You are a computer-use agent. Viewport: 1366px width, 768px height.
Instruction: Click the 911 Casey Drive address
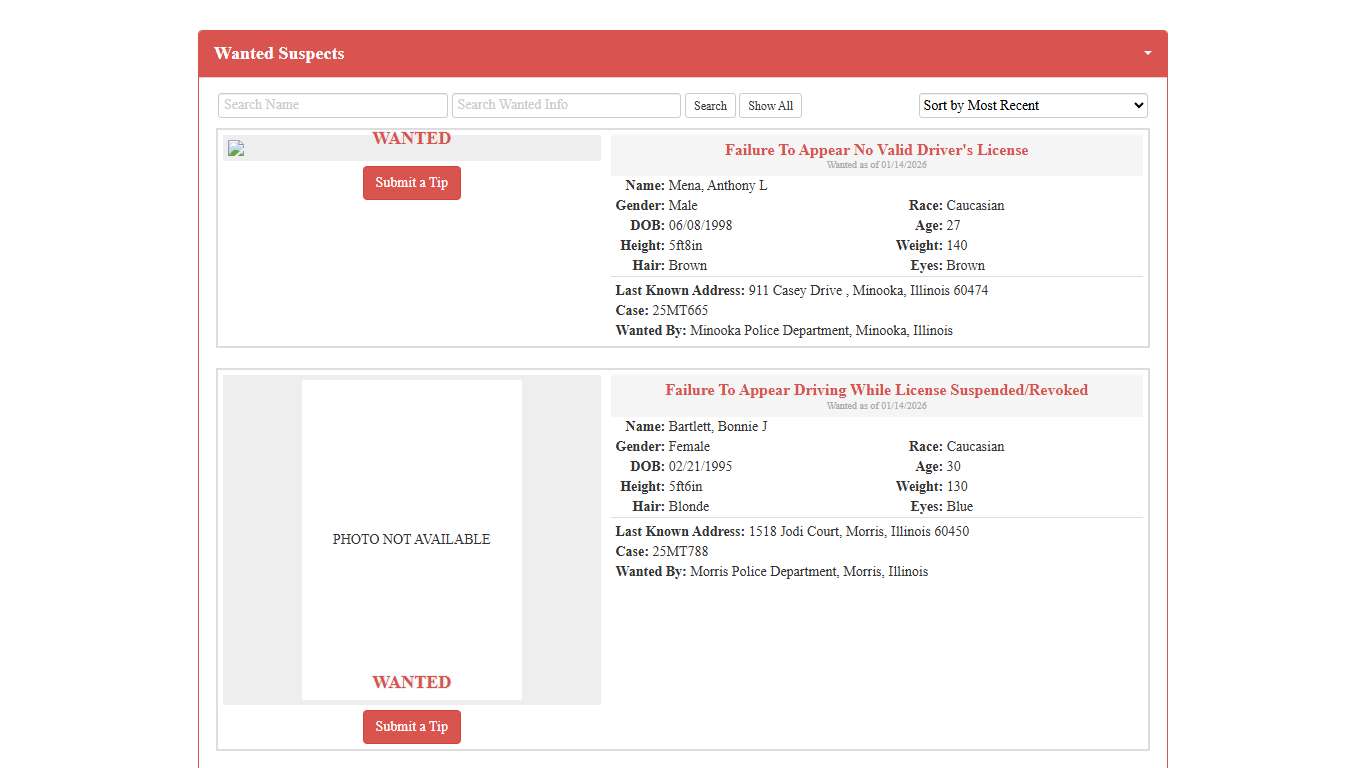tap(867, 291)
